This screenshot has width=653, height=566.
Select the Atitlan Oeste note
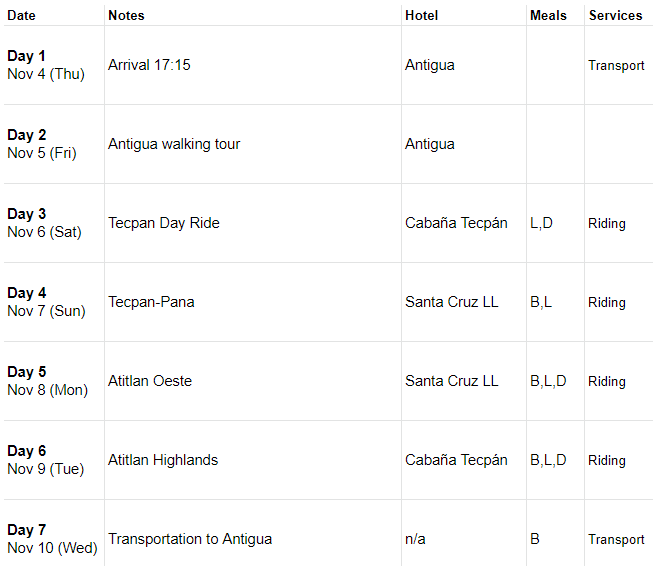coord(150,381)
